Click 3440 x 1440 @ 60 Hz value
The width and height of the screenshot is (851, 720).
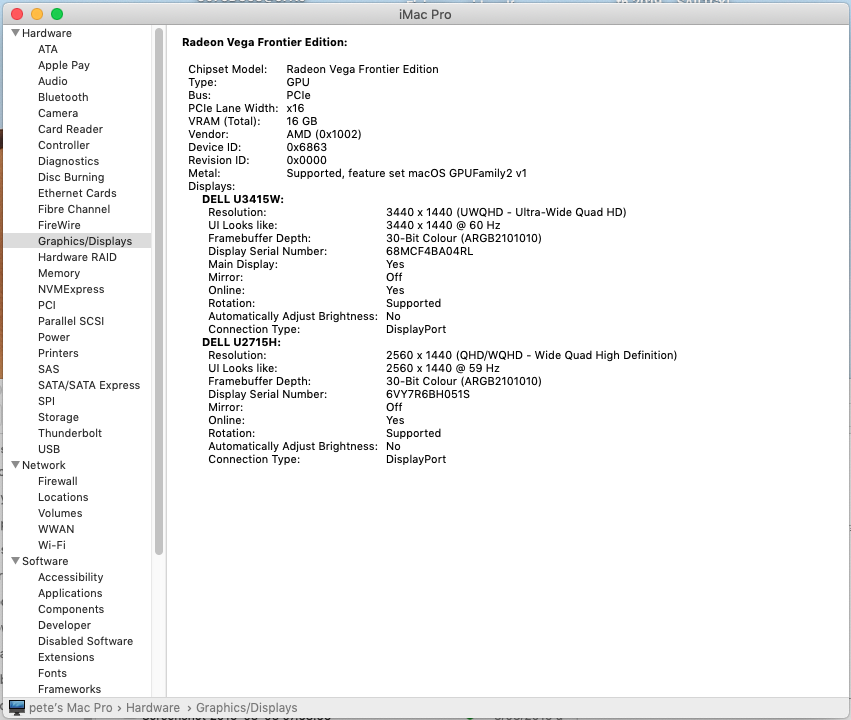pyautogui.click(x=443, y=225)
